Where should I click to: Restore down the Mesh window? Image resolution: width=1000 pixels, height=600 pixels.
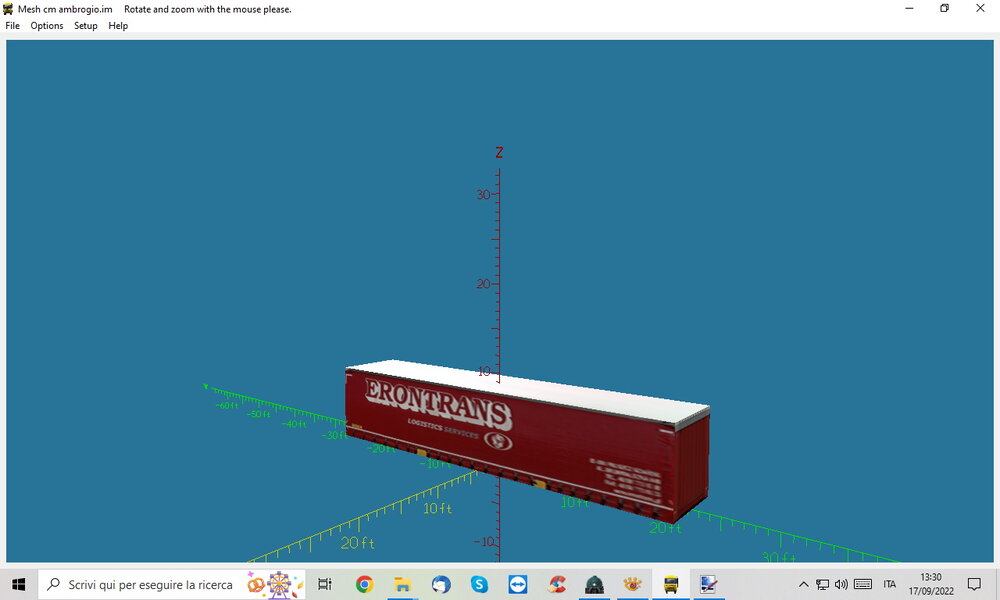point(945,8)
